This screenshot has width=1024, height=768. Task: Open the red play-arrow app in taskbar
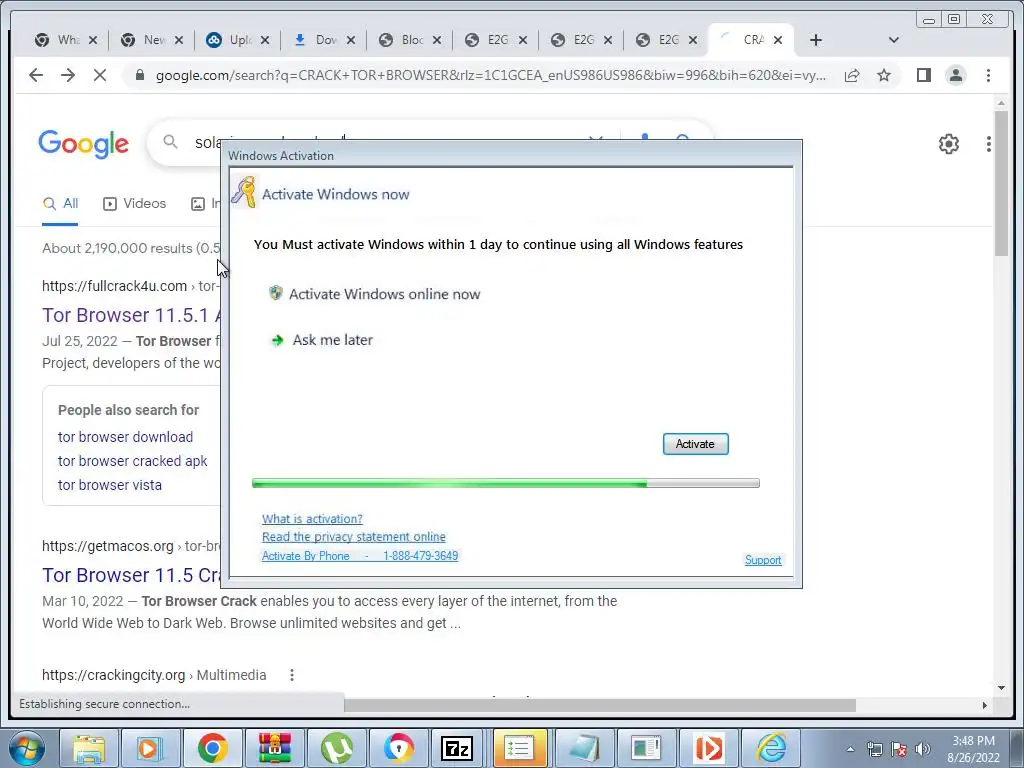coord(708,748)
